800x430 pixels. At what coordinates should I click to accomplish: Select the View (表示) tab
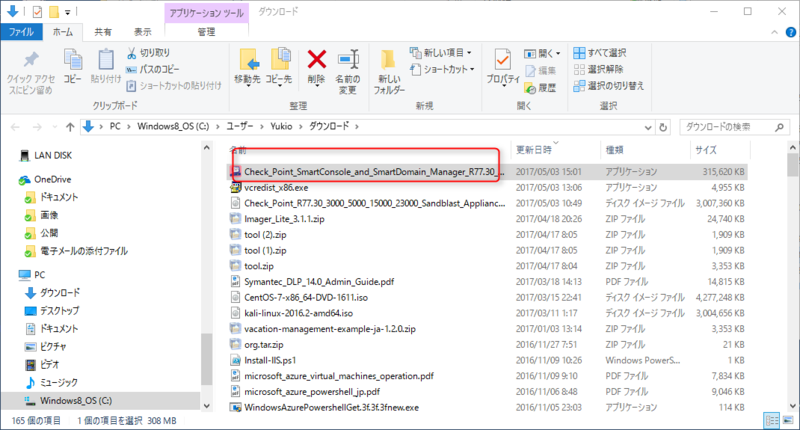pyautogui.click(x=142, y=32)
